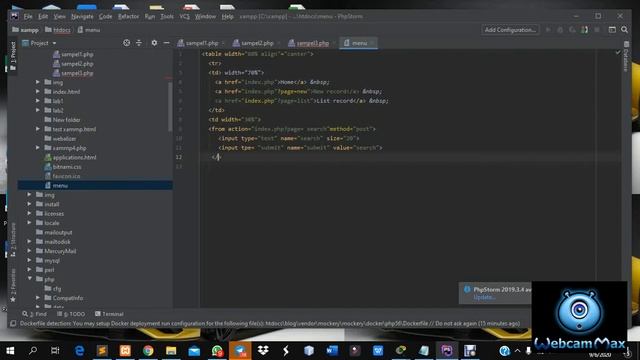This screenshot has width=640, height=360.
Task: Expand the xammp4.php folder
Action: [x=38, y=148]
